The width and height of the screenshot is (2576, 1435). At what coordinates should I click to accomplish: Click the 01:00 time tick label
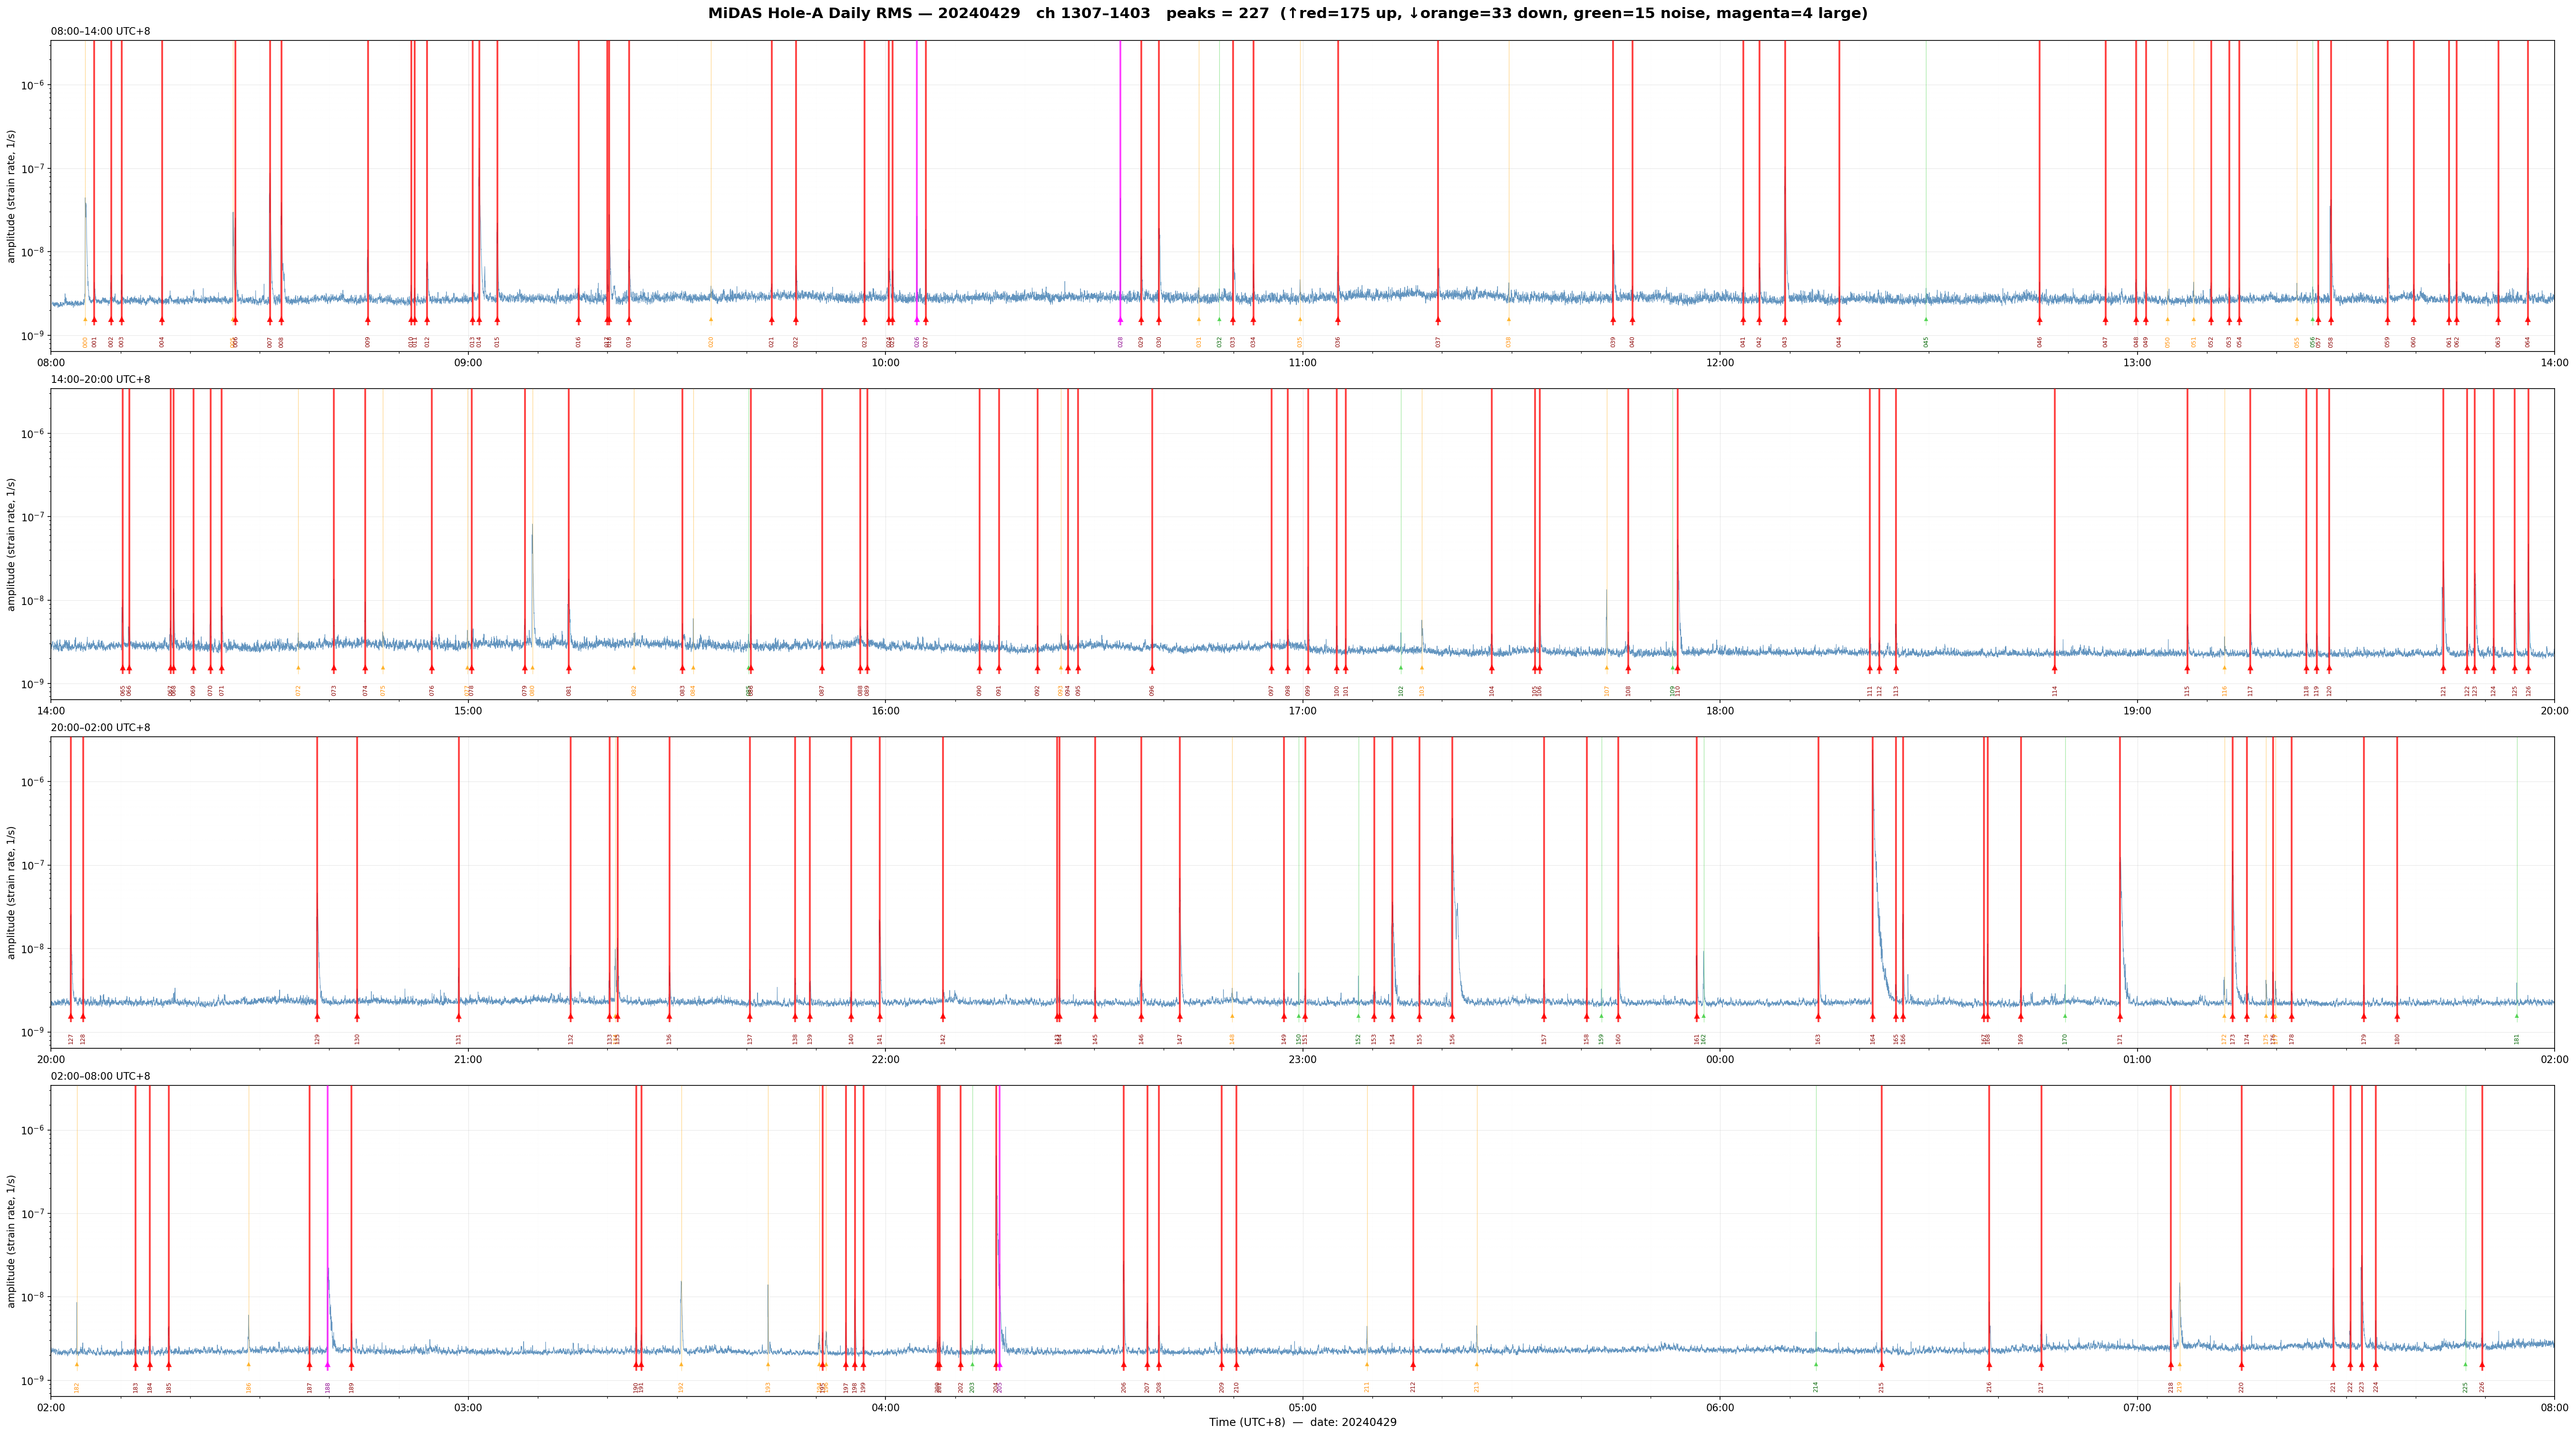2137,1059
